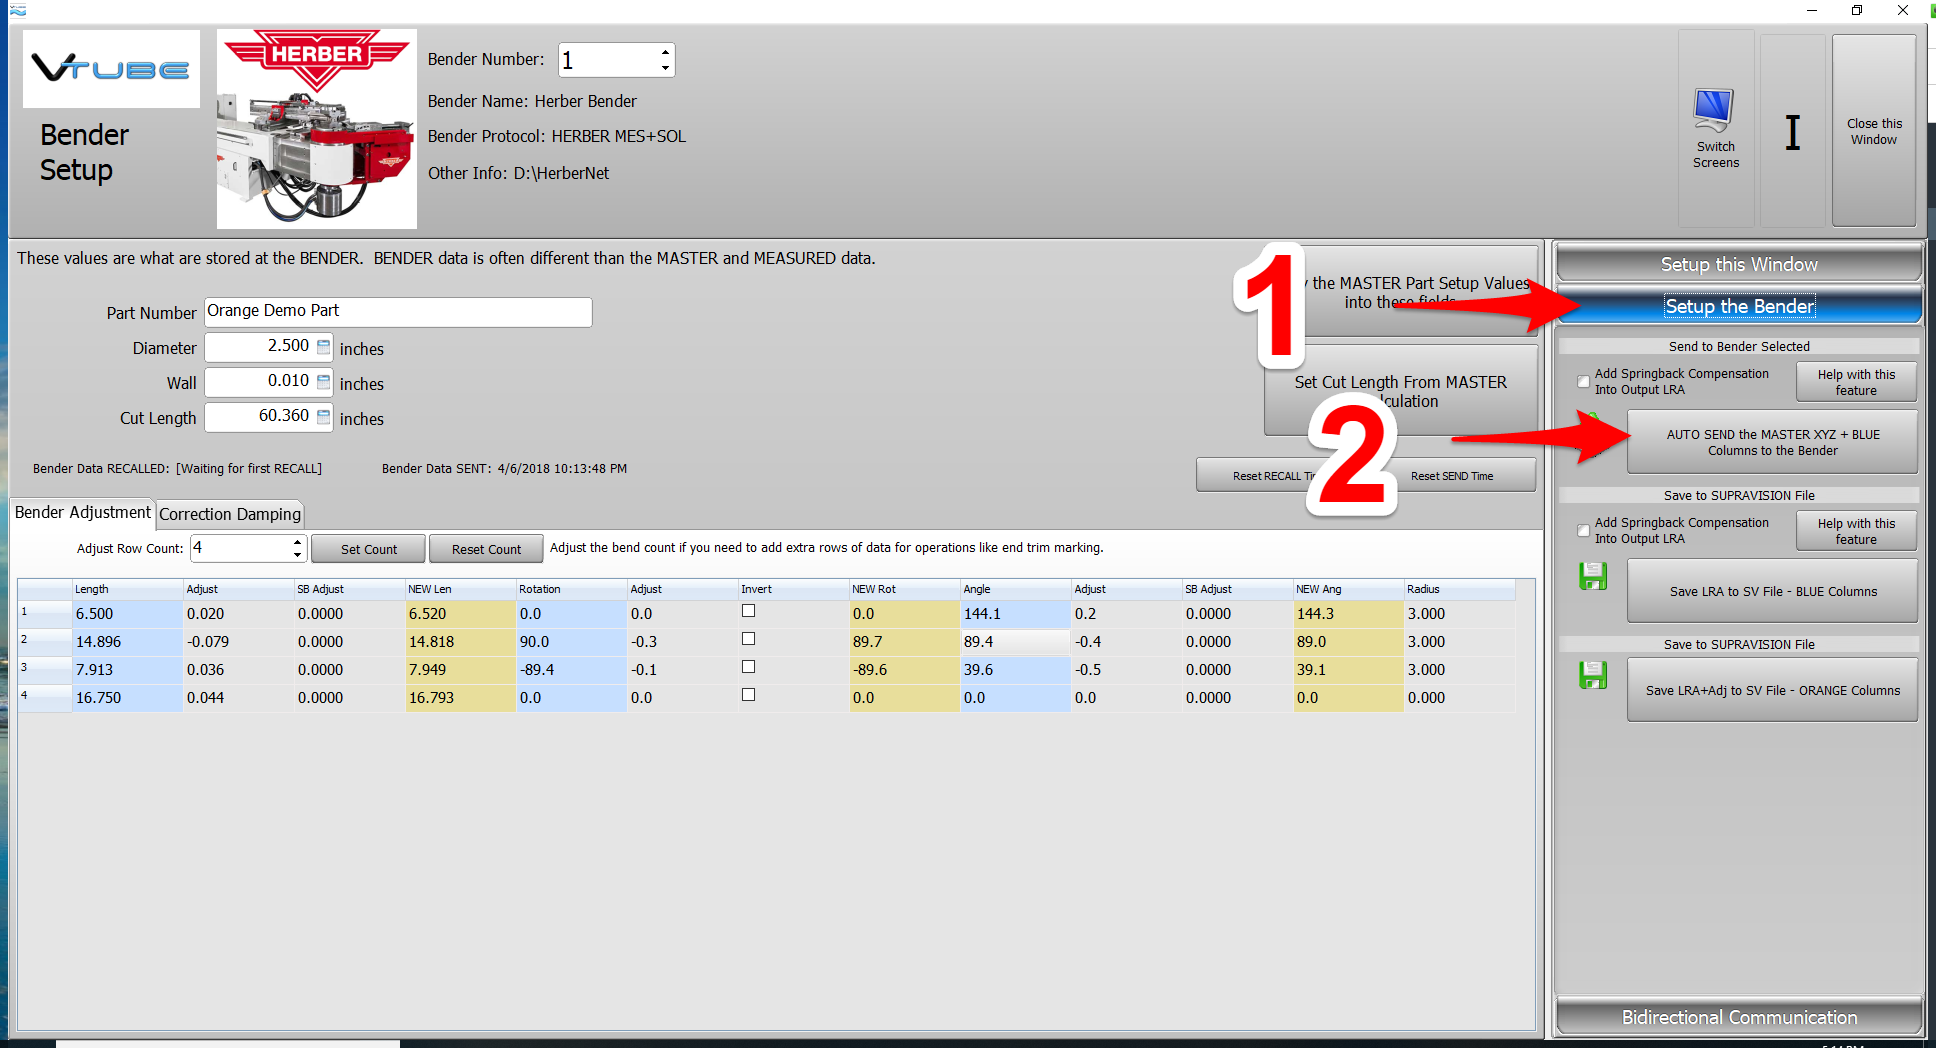
Task: Click green save icon beside BLUE Columns button
Action: coord(1592,577)
